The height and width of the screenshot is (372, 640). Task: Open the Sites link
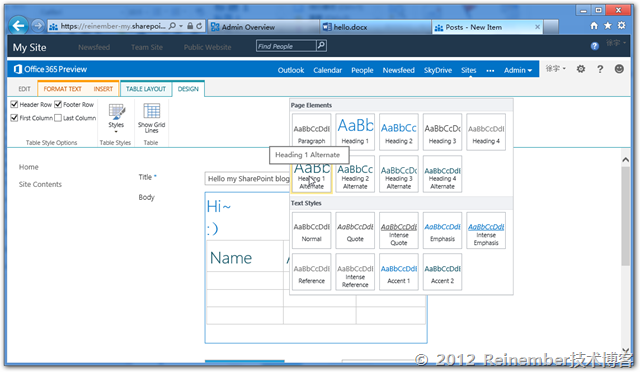469,70
